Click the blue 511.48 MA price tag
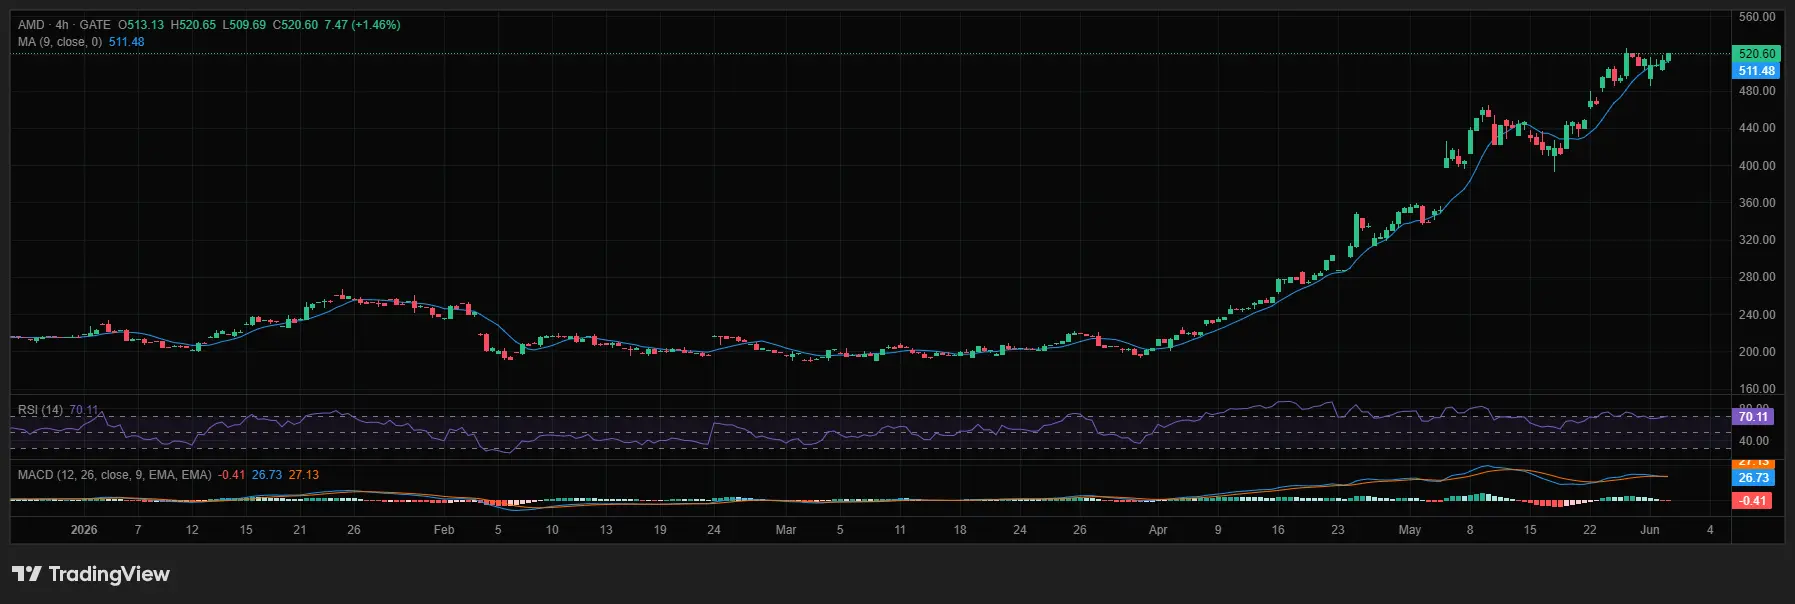1795x604 pixels. [1756, 71]
